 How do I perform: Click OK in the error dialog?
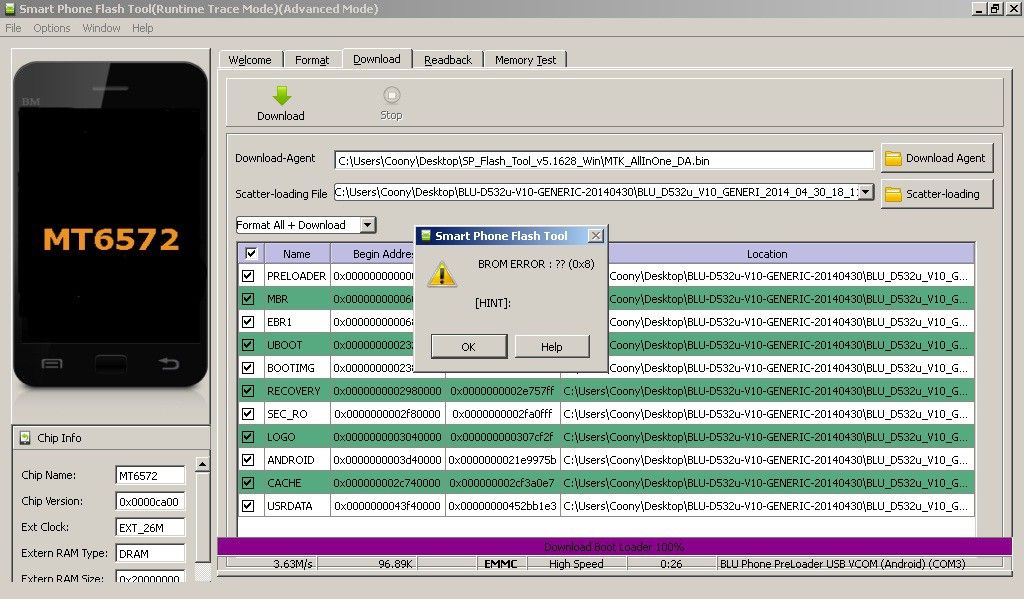point(469,347)
